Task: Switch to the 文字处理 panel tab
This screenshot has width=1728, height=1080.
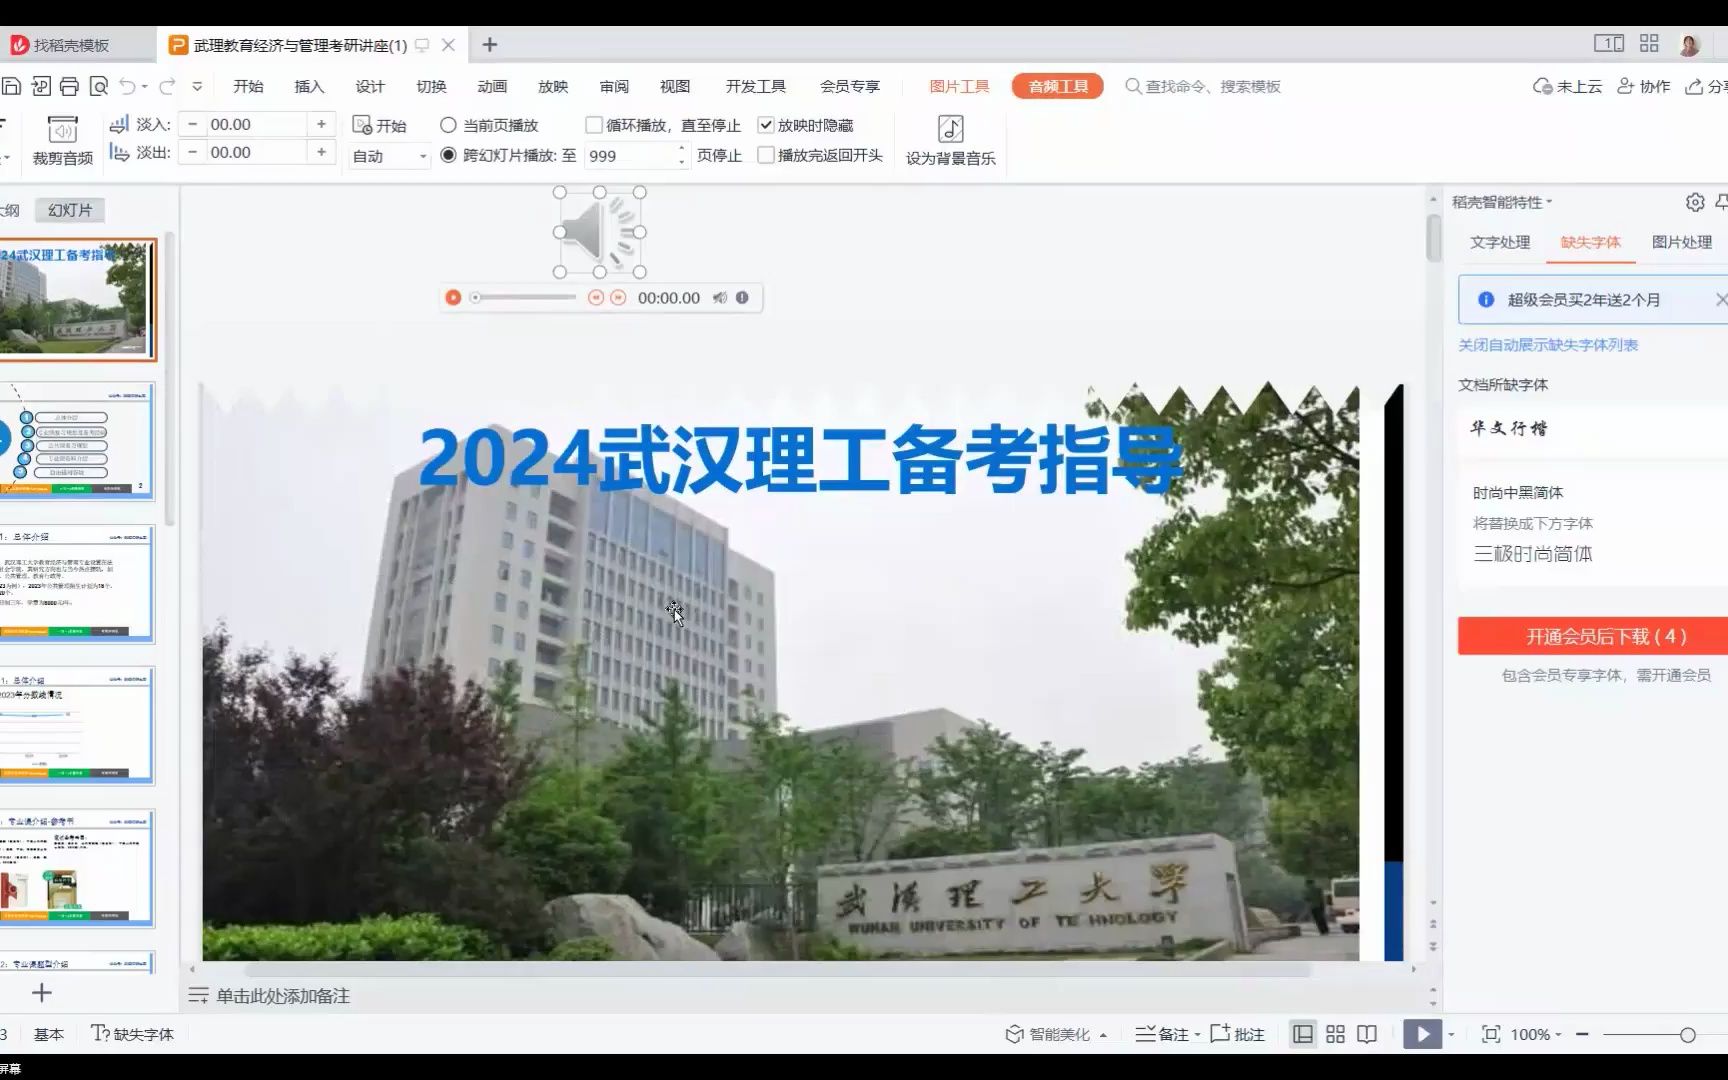Action: coord(1500,242)
